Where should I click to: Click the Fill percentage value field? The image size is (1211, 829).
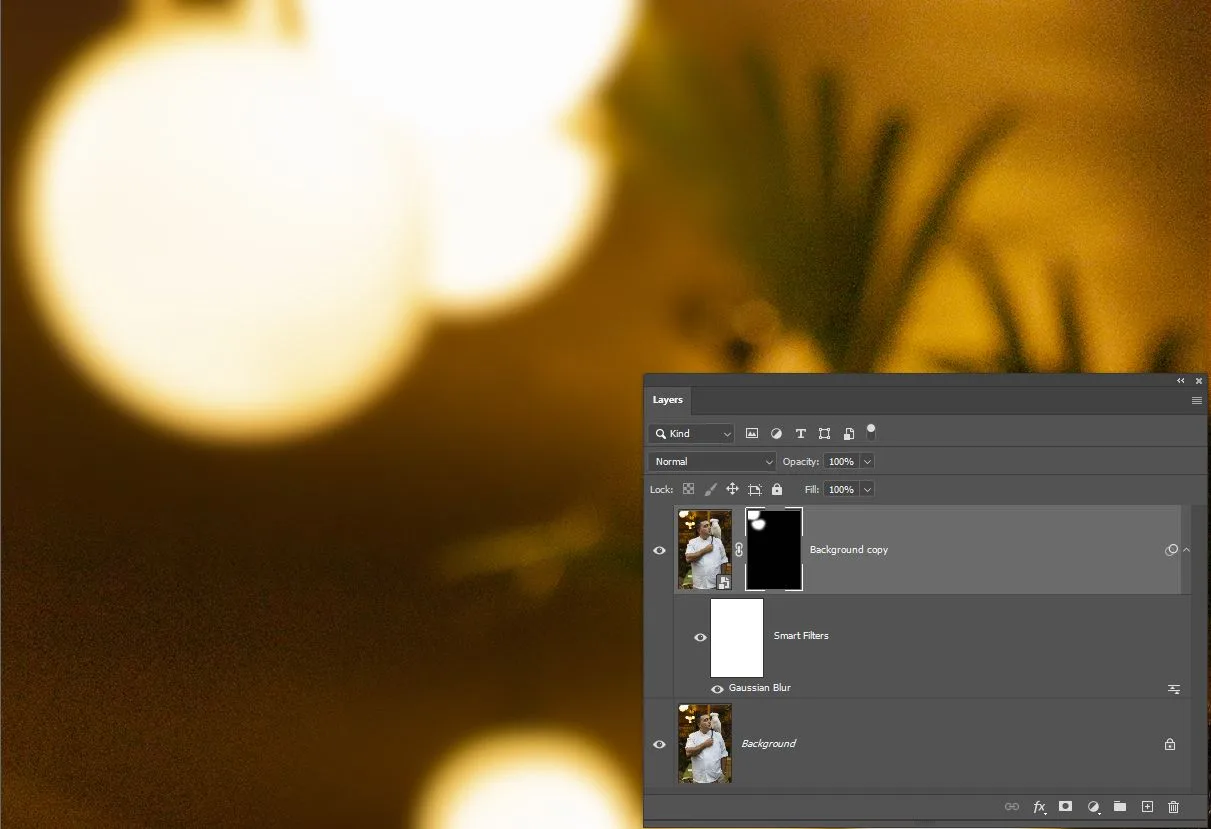point(840,489)
